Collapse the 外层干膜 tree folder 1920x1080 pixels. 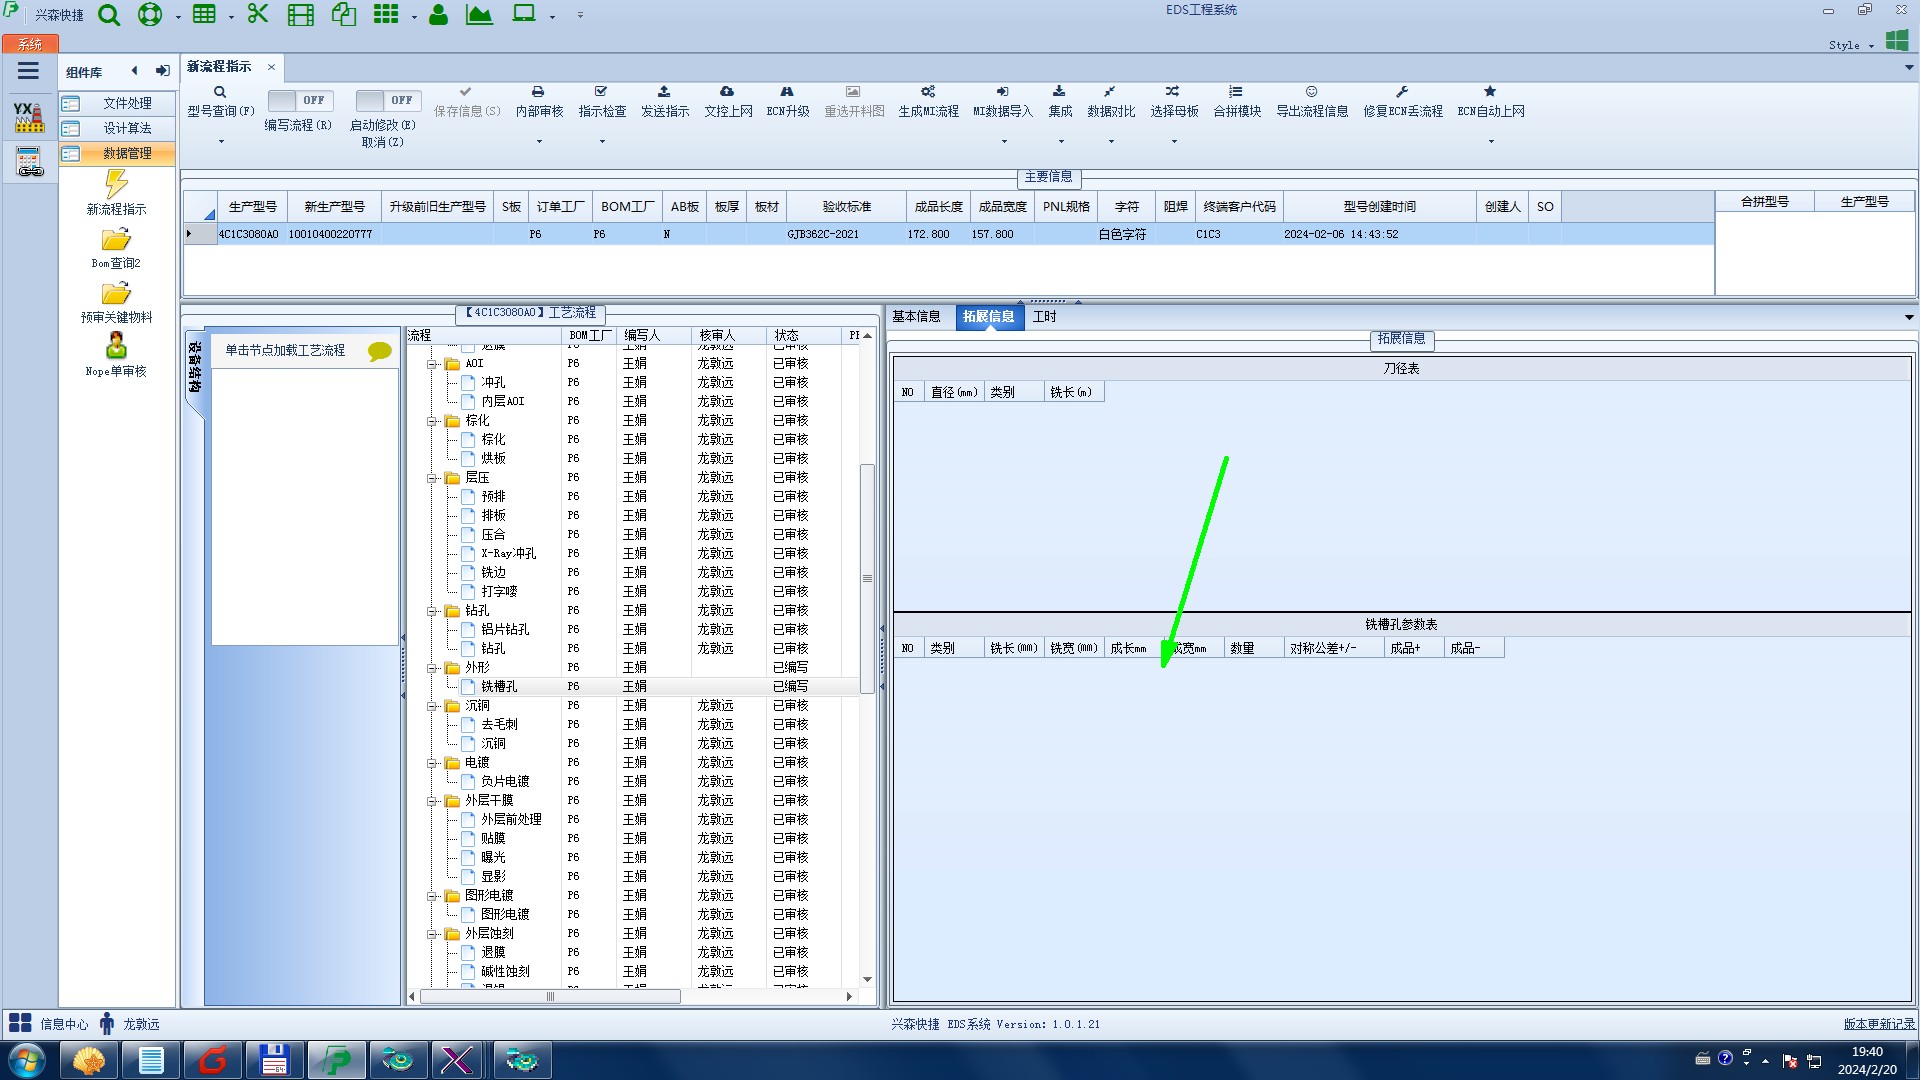432,801
